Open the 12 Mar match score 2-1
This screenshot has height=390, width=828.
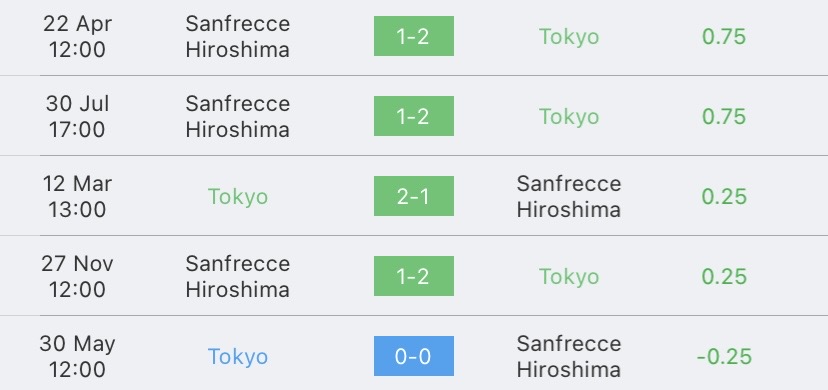(x=413, y=196)
